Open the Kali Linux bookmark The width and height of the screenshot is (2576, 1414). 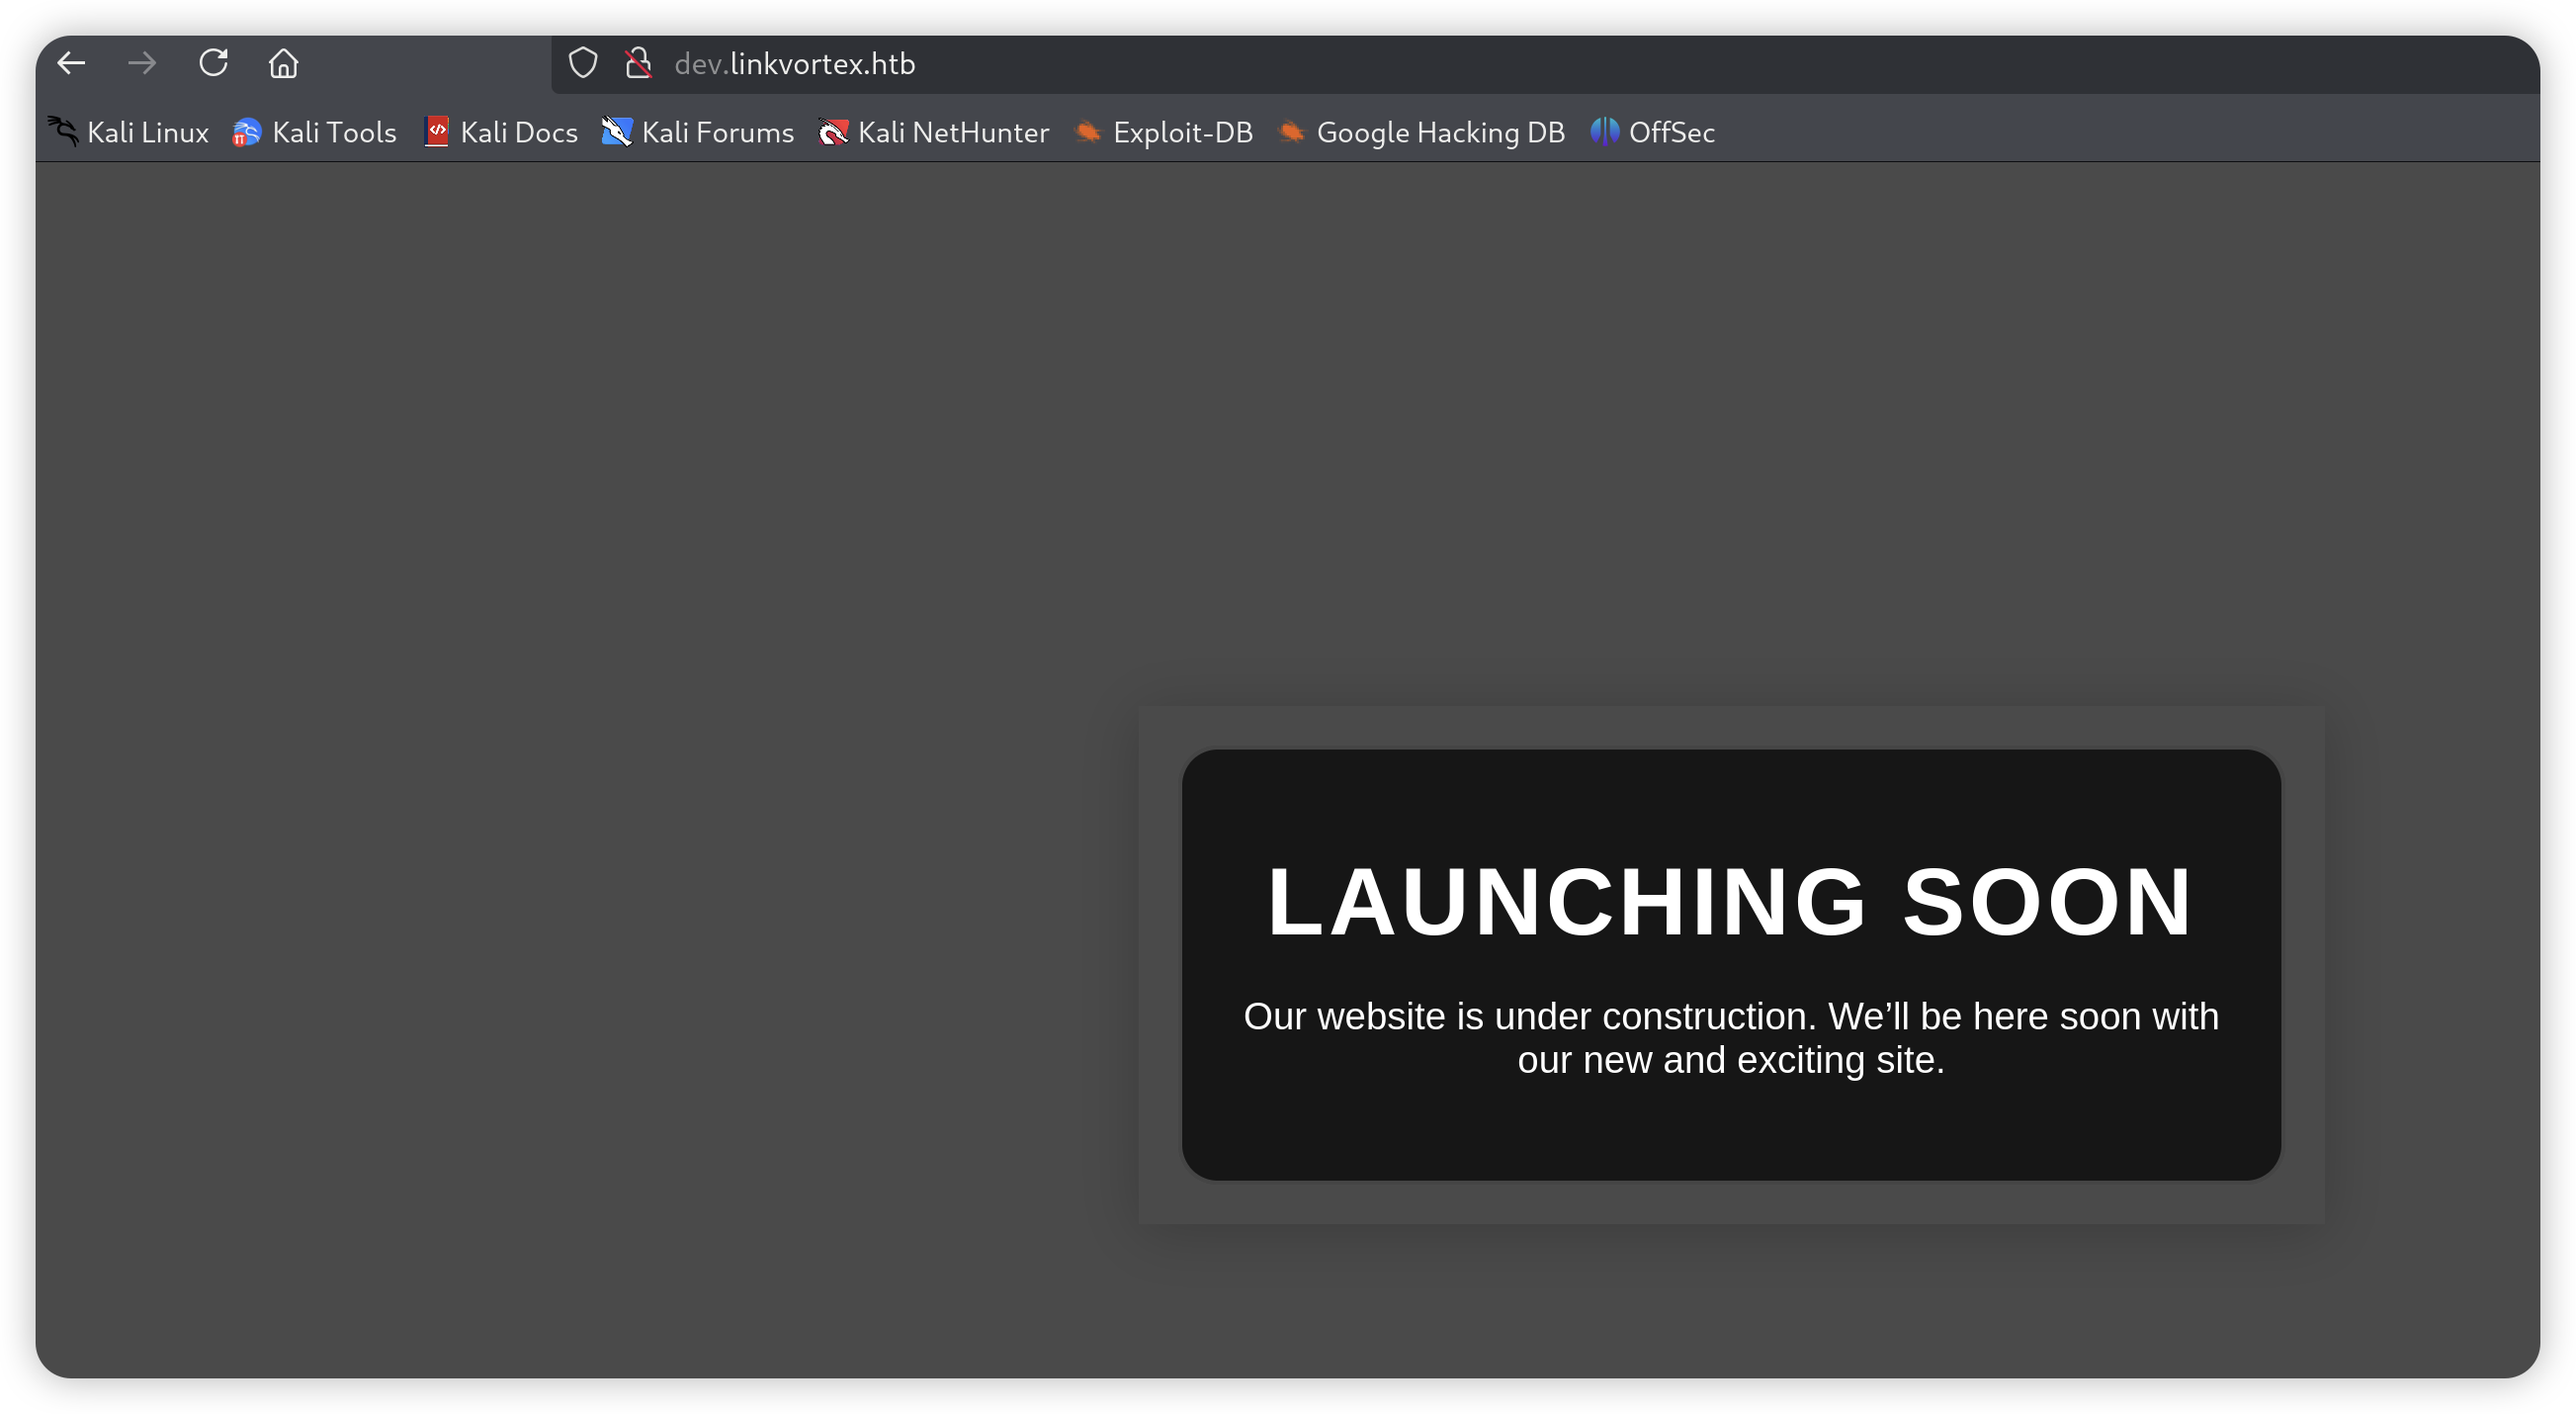click(x=128, y=132)
